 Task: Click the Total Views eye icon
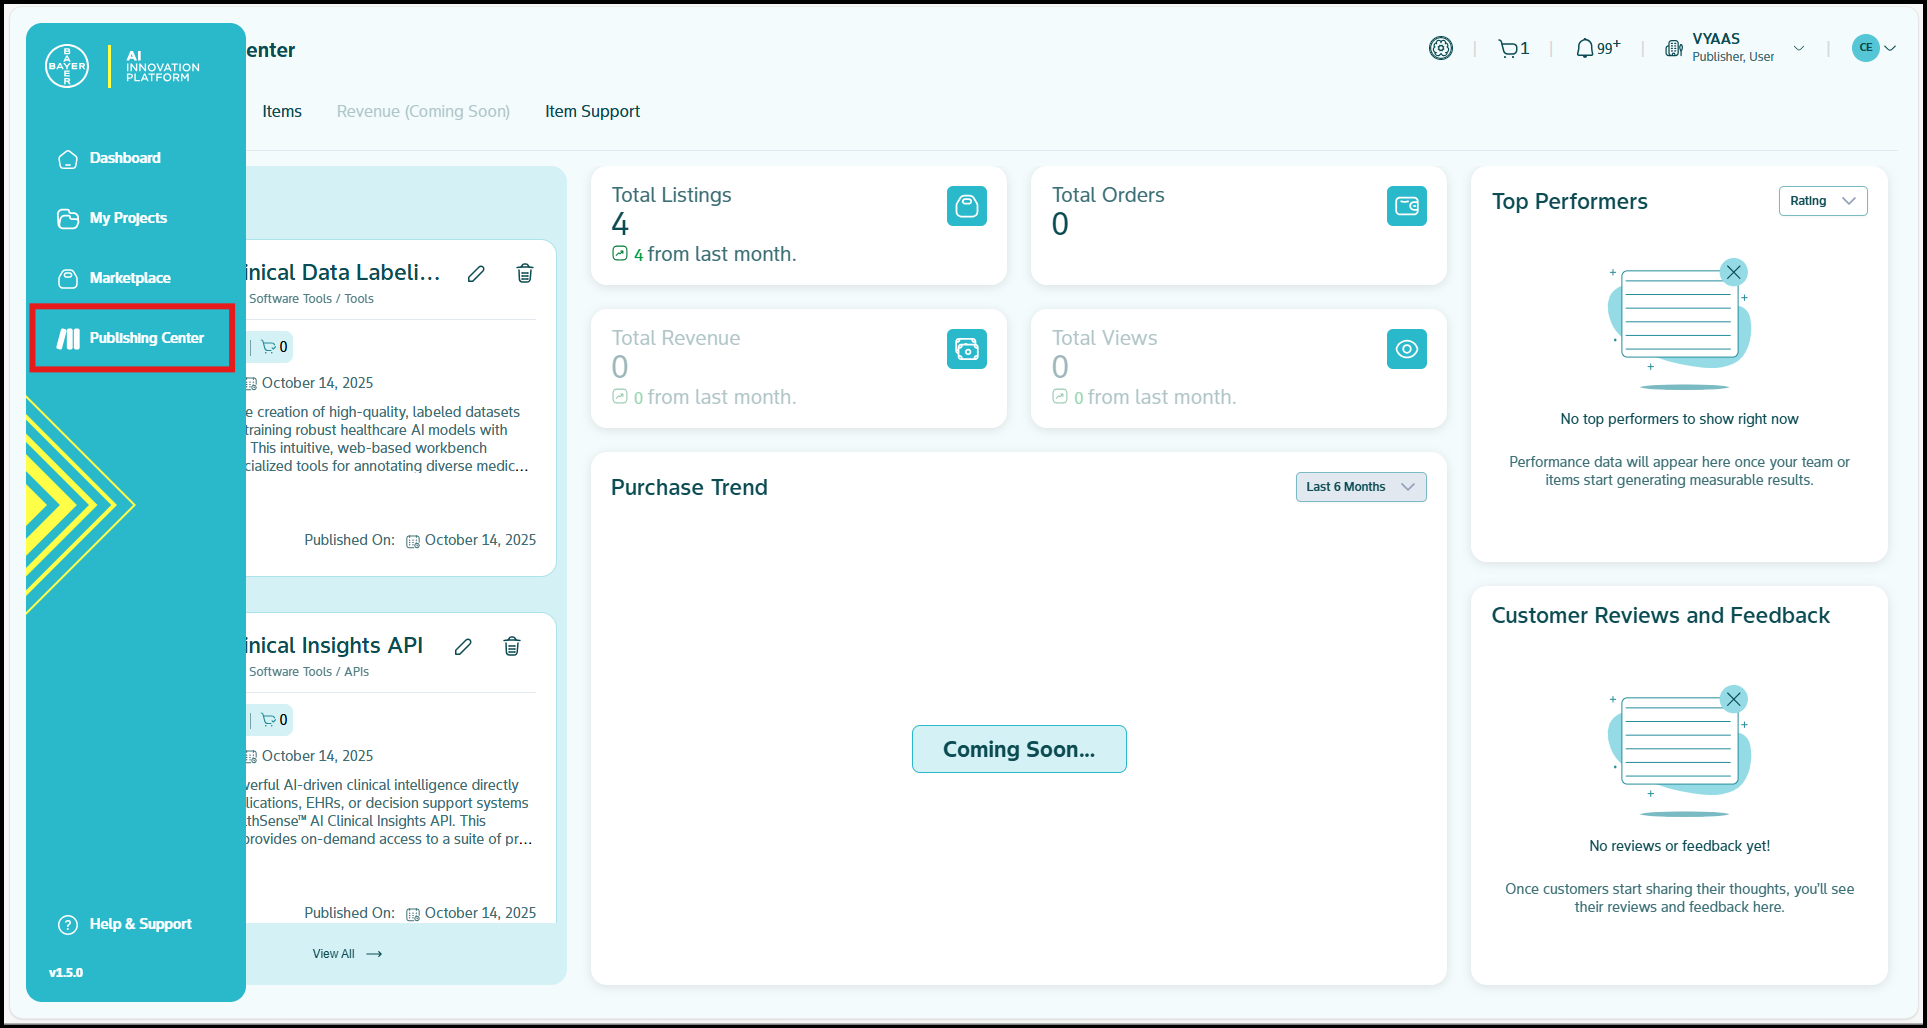click(x=1406, y=349)
